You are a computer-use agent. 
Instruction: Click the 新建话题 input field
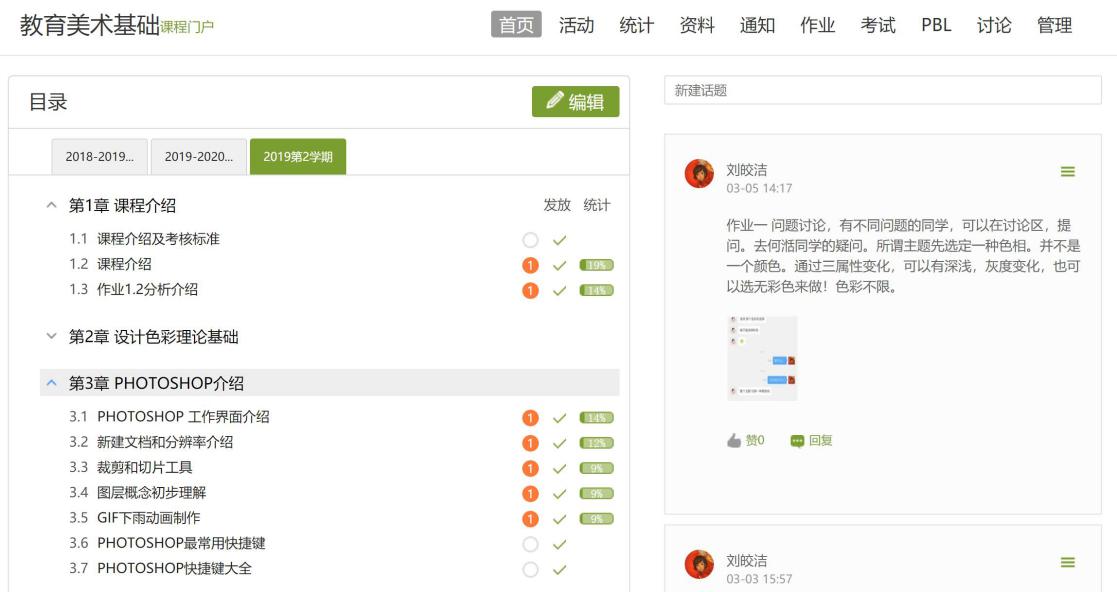882,90
